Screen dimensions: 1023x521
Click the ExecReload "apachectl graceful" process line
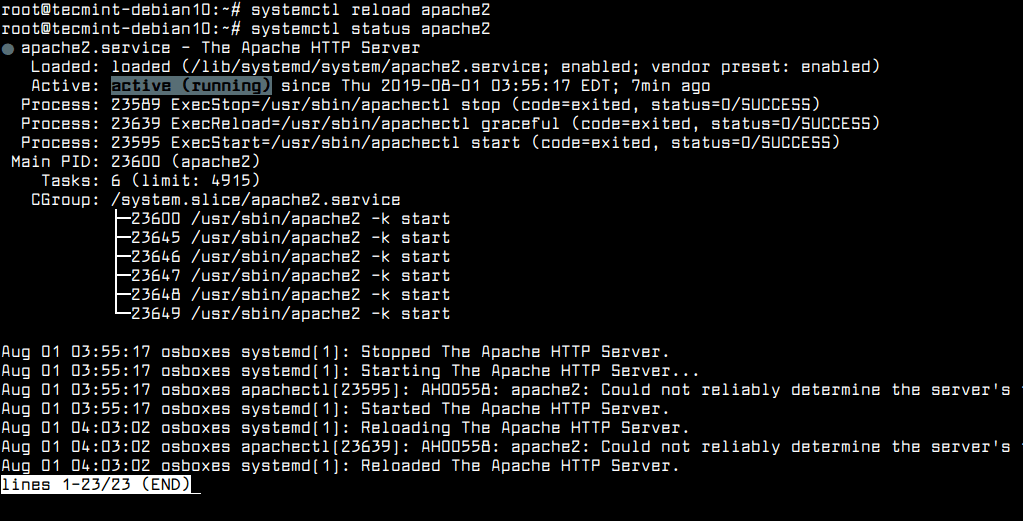pos(450,124)
